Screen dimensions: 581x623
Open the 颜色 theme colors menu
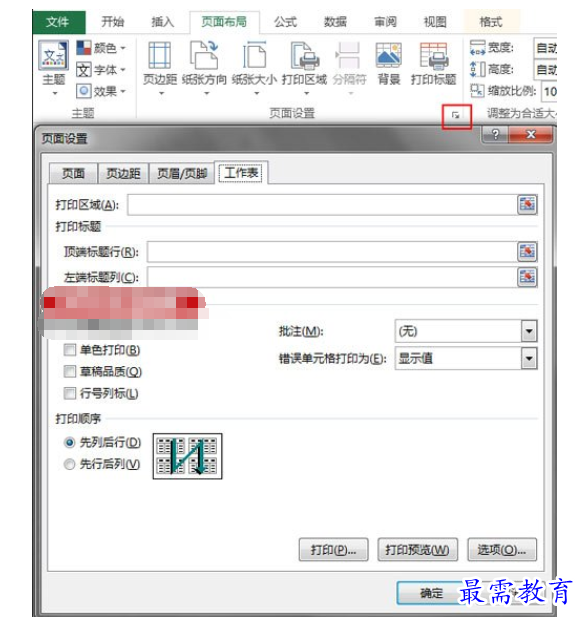101,48
